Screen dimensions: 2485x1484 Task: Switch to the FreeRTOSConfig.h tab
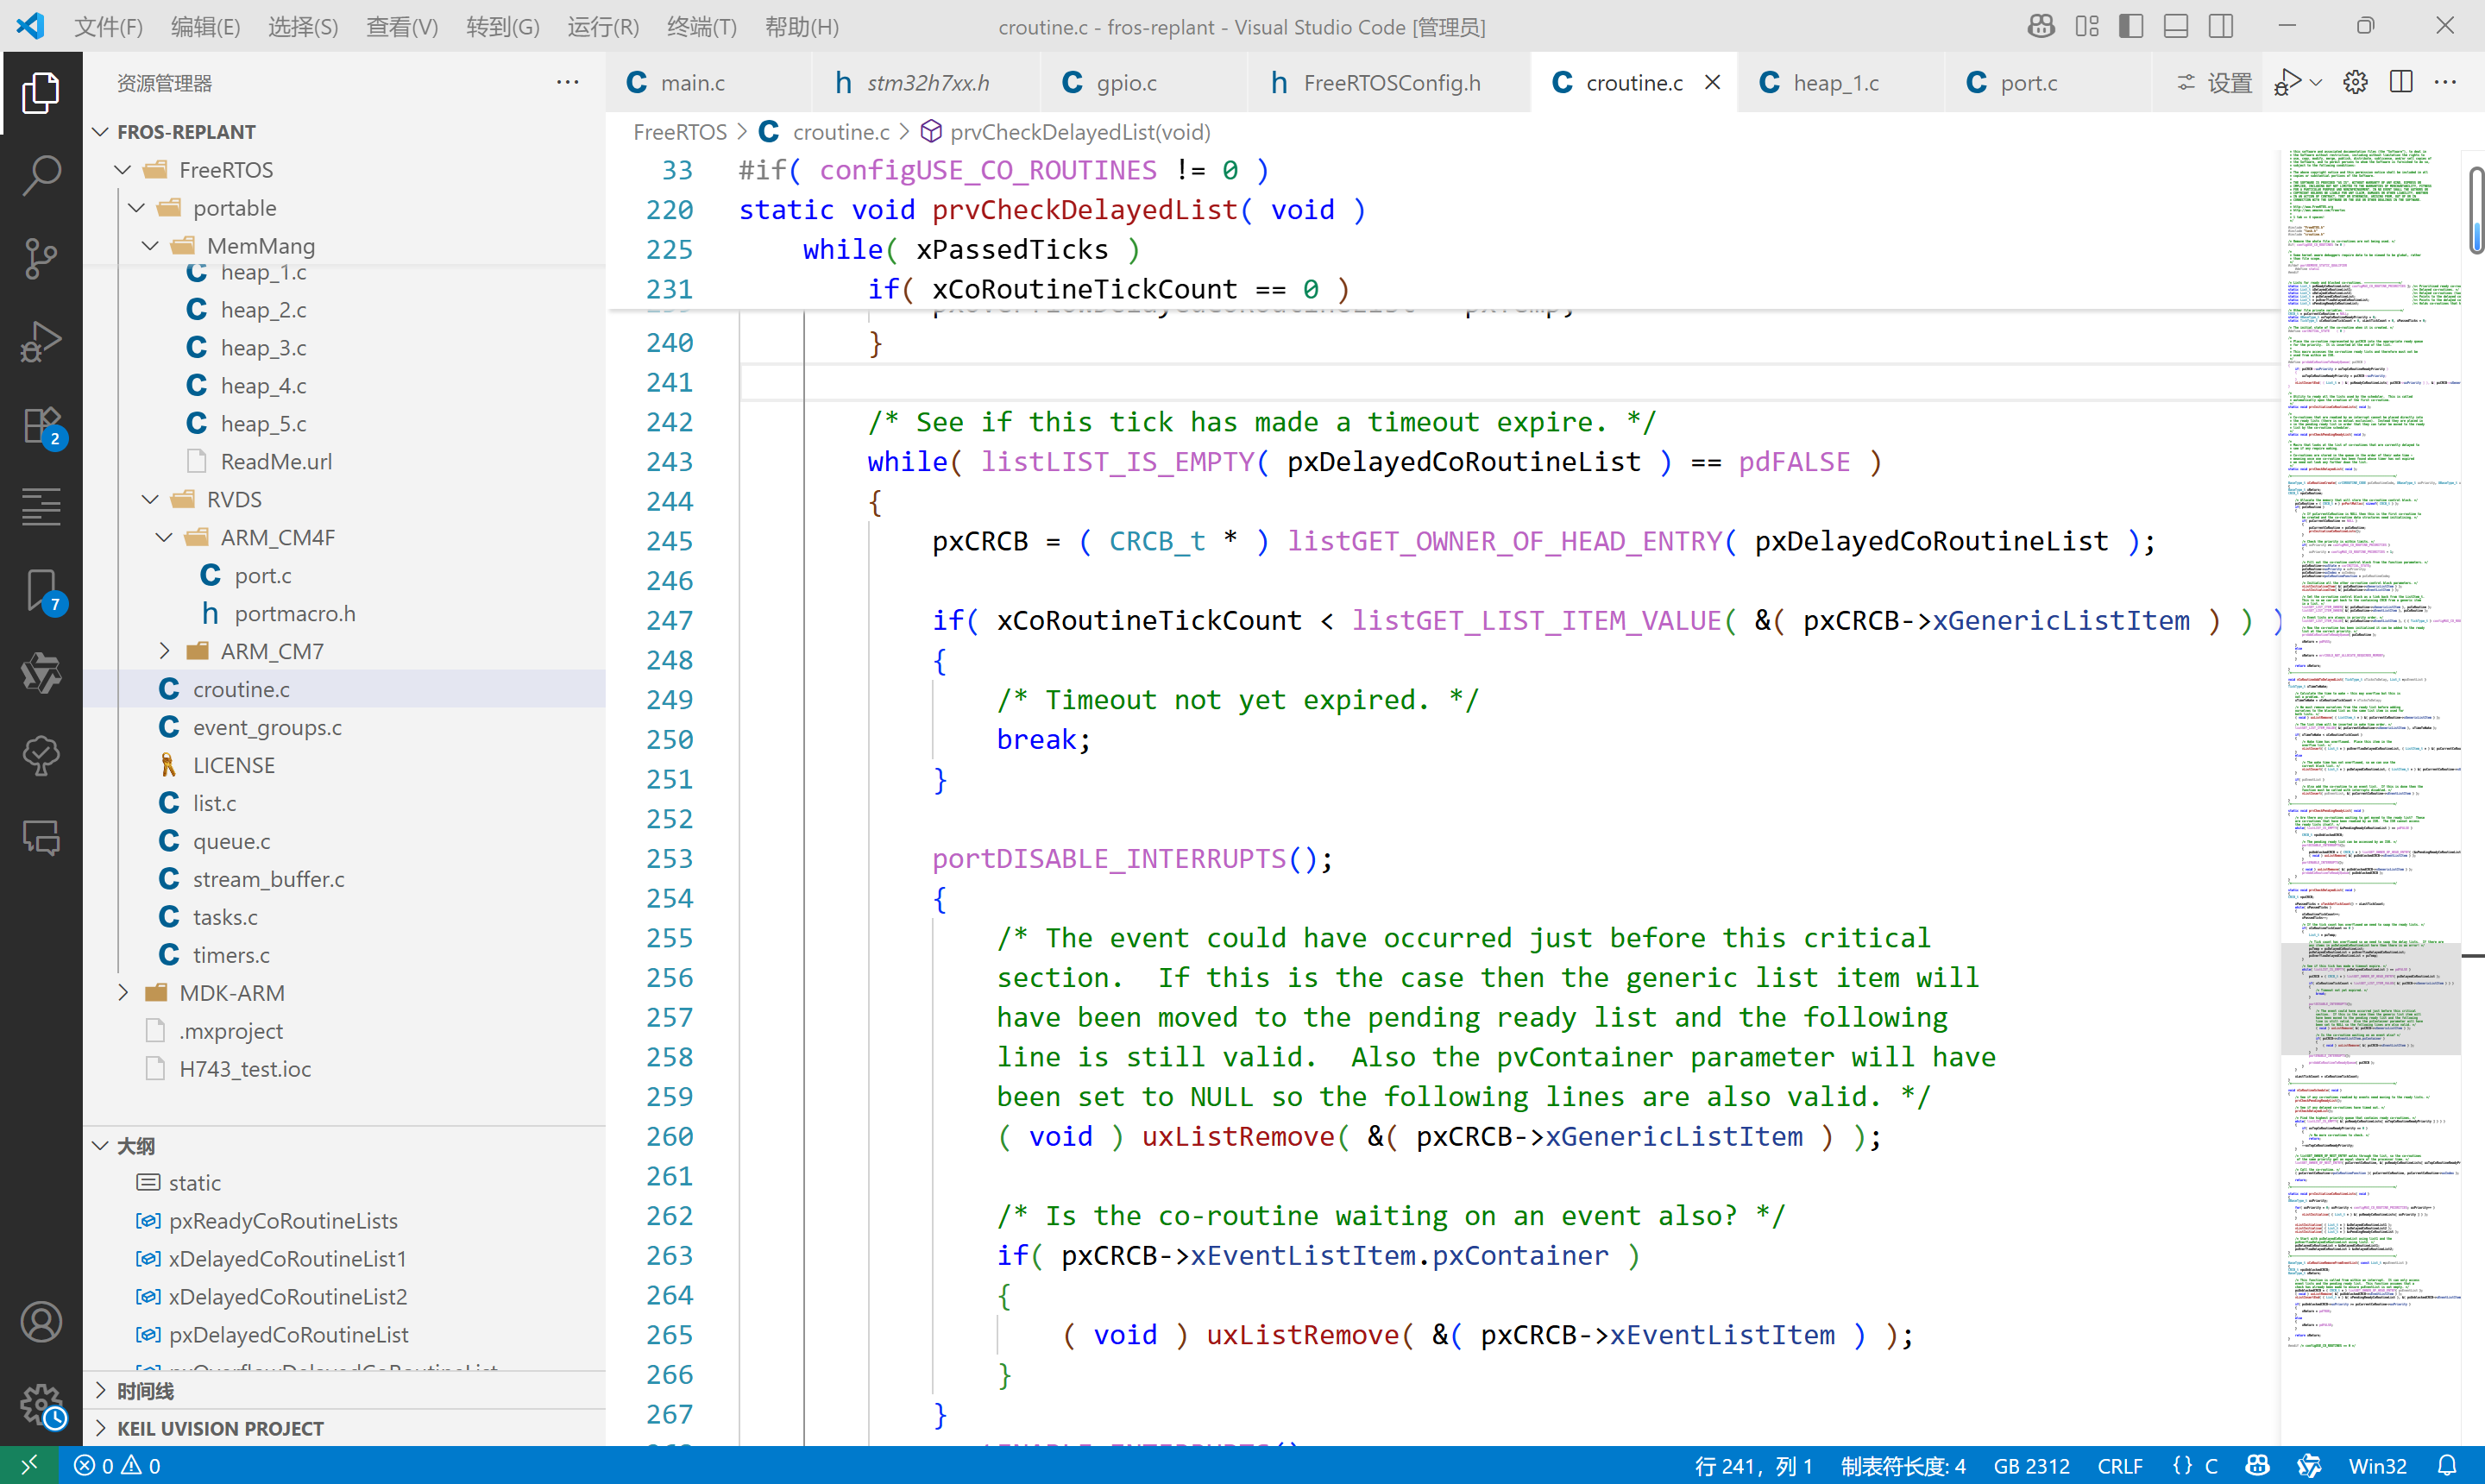(1391, 82)
